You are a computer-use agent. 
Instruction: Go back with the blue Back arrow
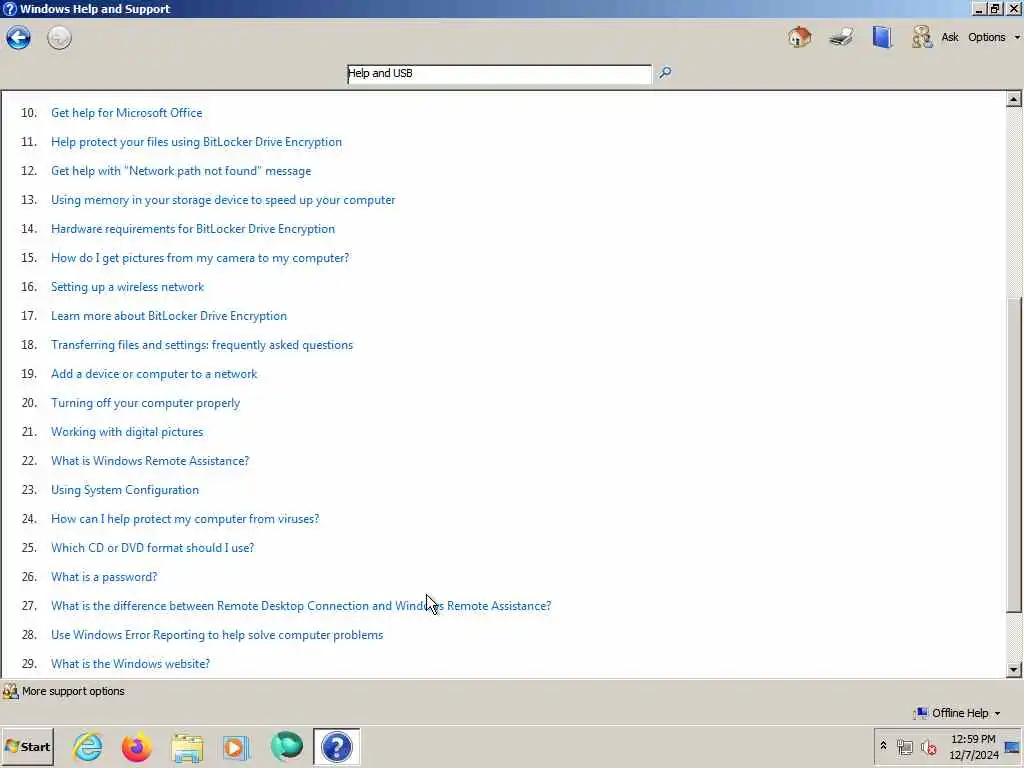pyautogui.click(x=18, y=37)
